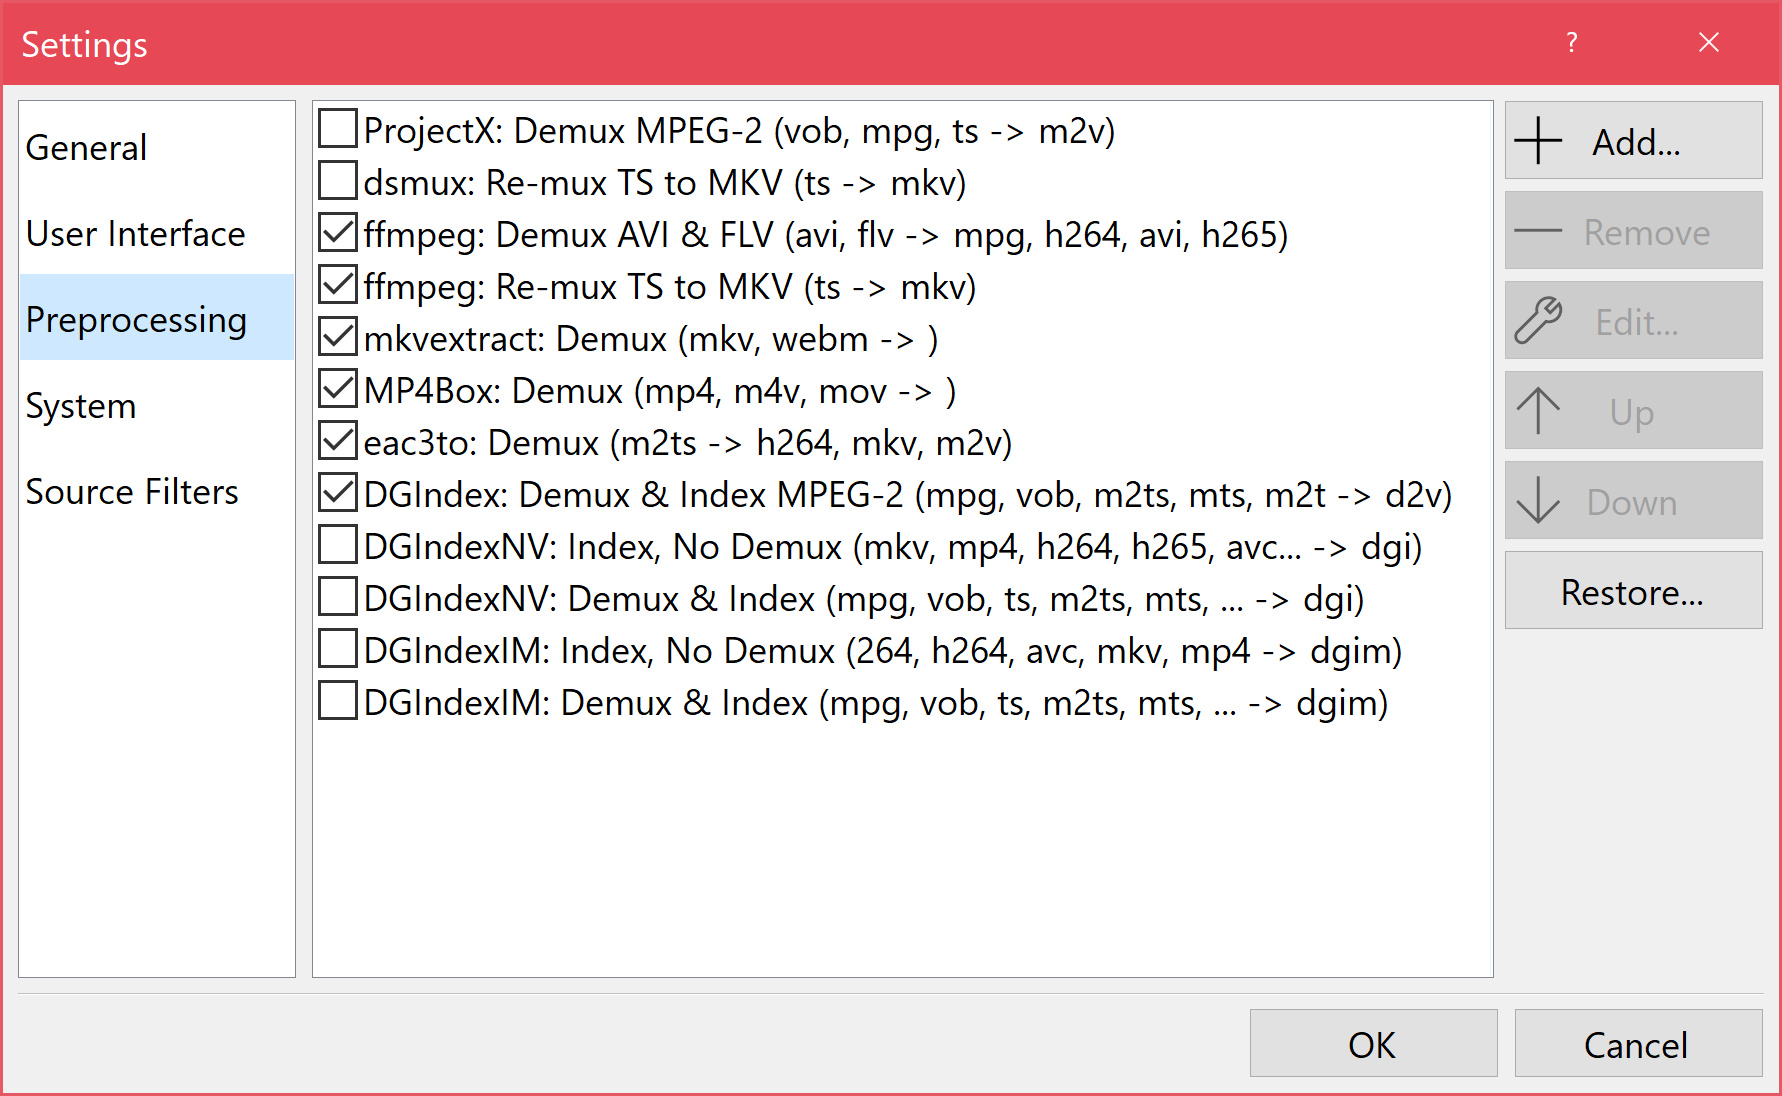
Task: Select 'DGIndexIM: Demux & Index' row text
Action: [876, 703]
